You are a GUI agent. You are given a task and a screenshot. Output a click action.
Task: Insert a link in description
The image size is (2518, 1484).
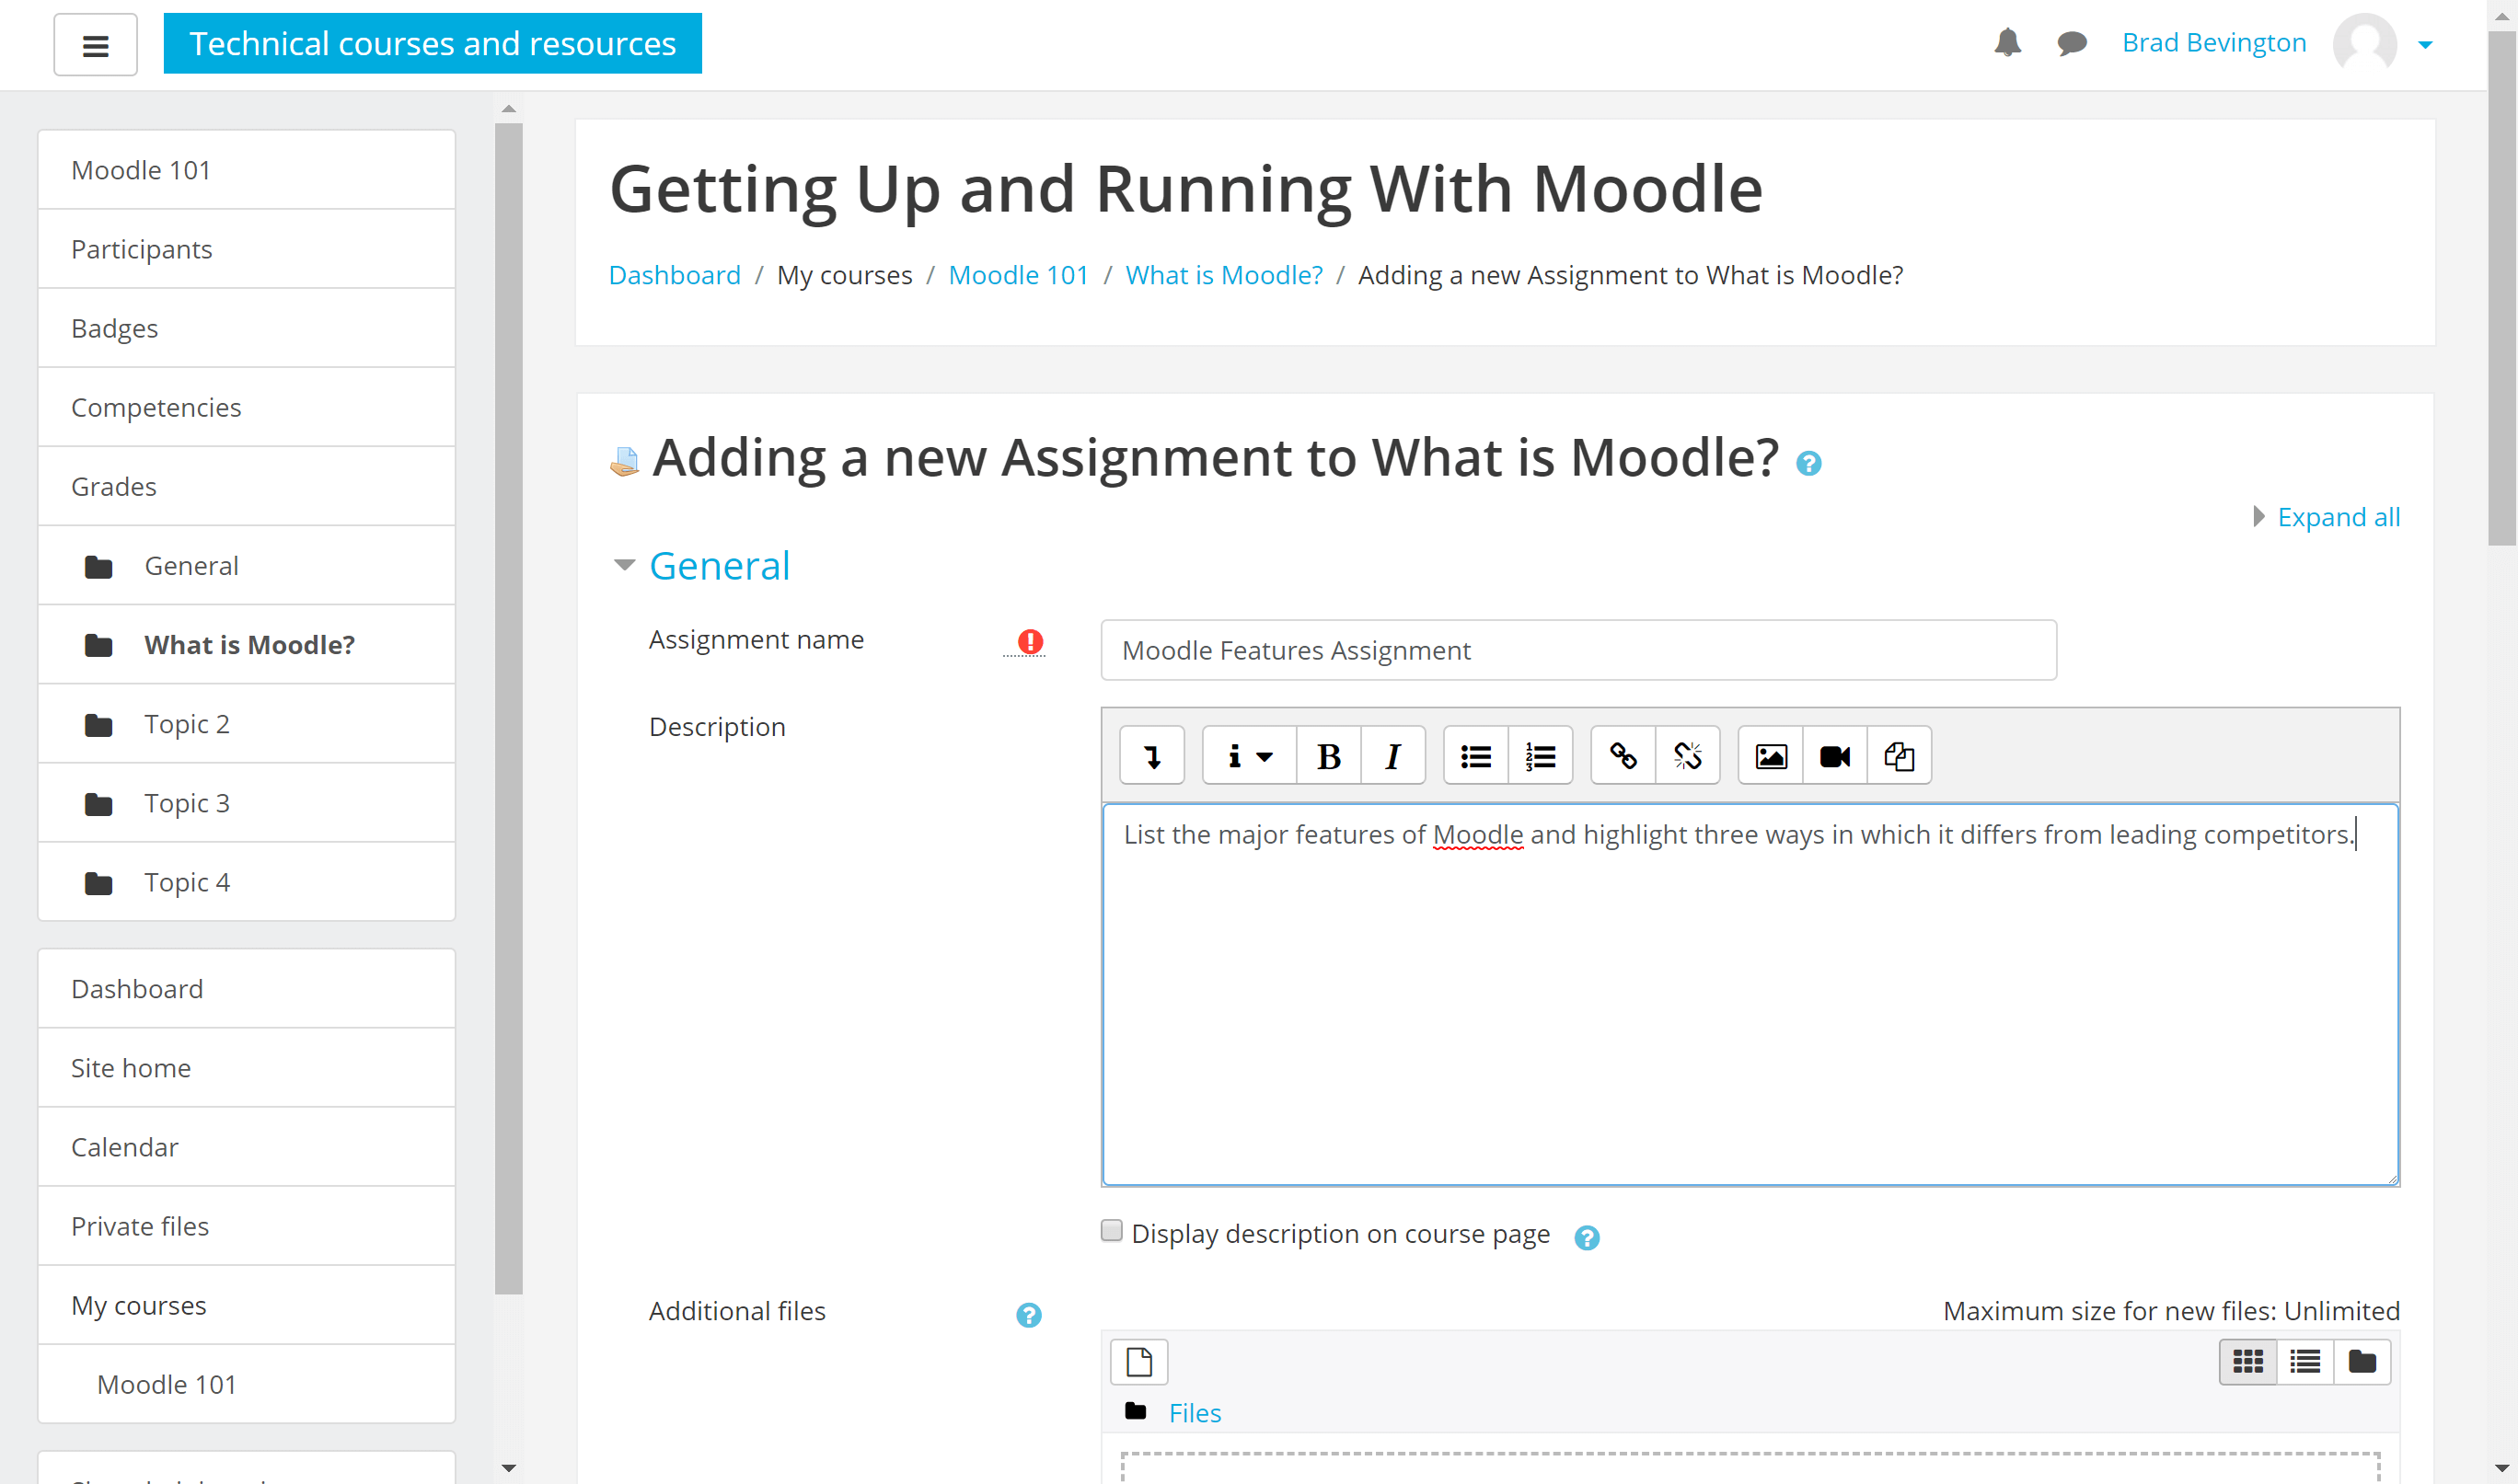[x=1623, y=756]
